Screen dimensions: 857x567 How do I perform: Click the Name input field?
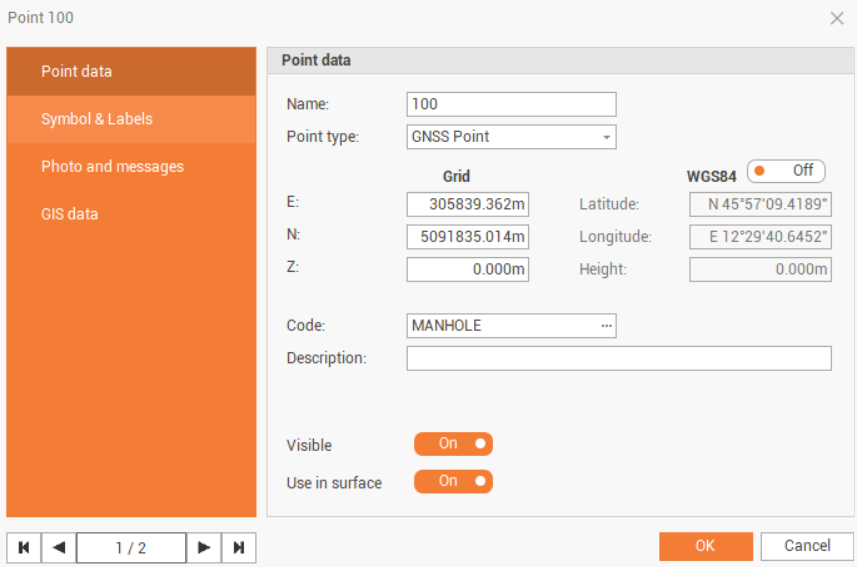(x=511, y=104)
